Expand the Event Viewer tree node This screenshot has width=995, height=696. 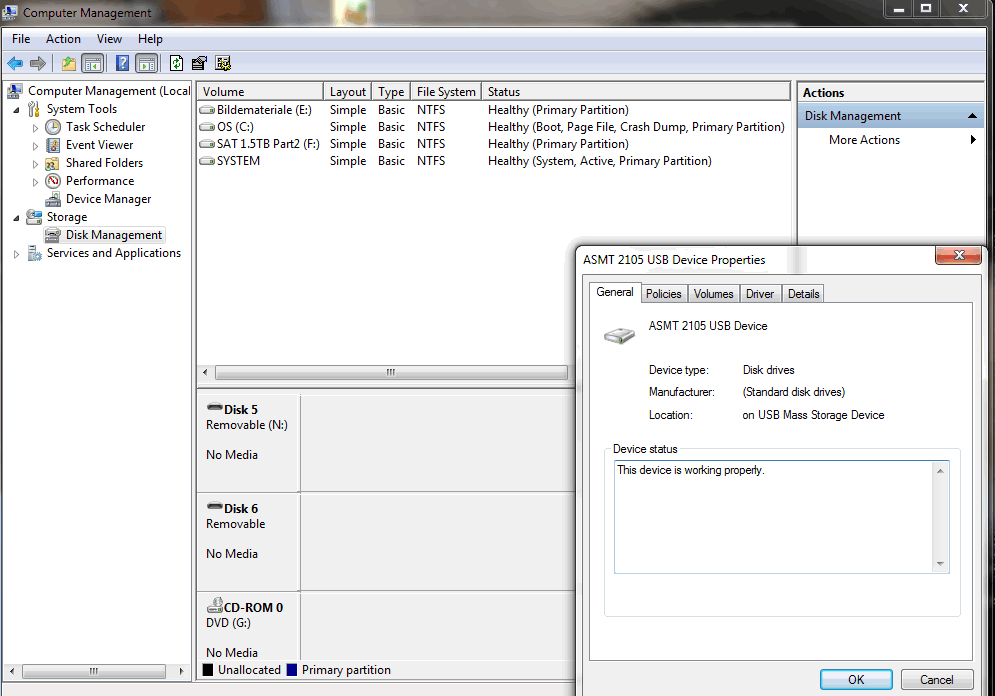35,146
